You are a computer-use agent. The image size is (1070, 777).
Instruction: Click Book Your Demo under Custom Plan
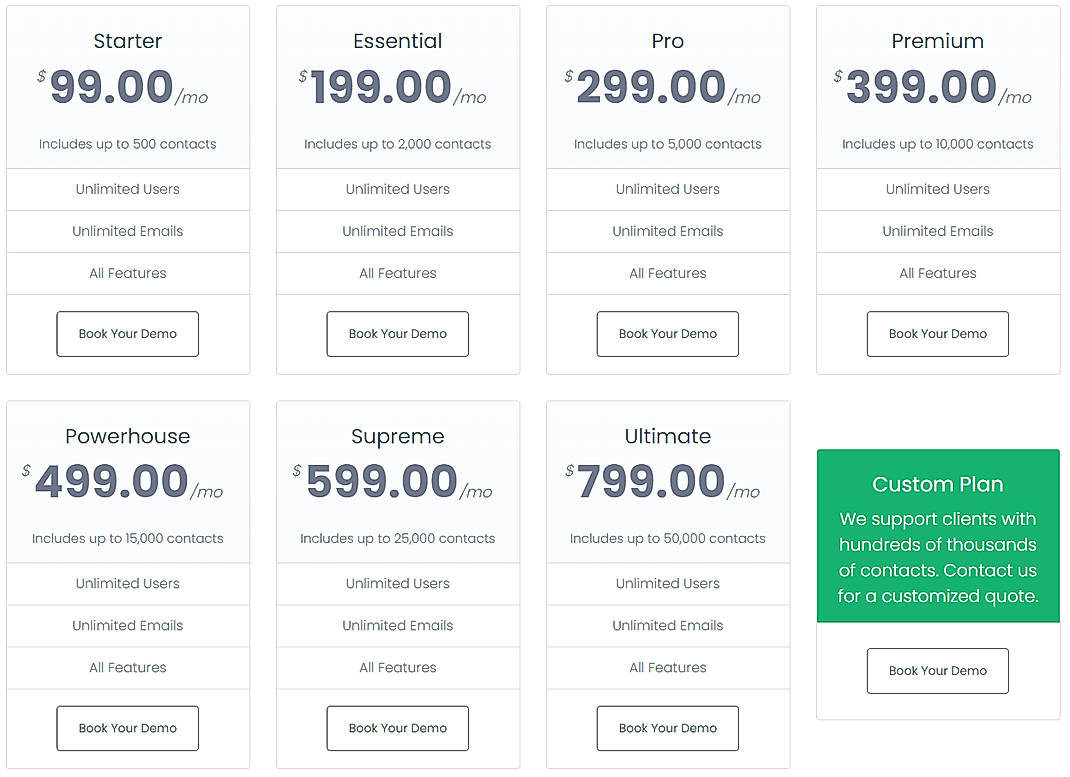(937, 670)
